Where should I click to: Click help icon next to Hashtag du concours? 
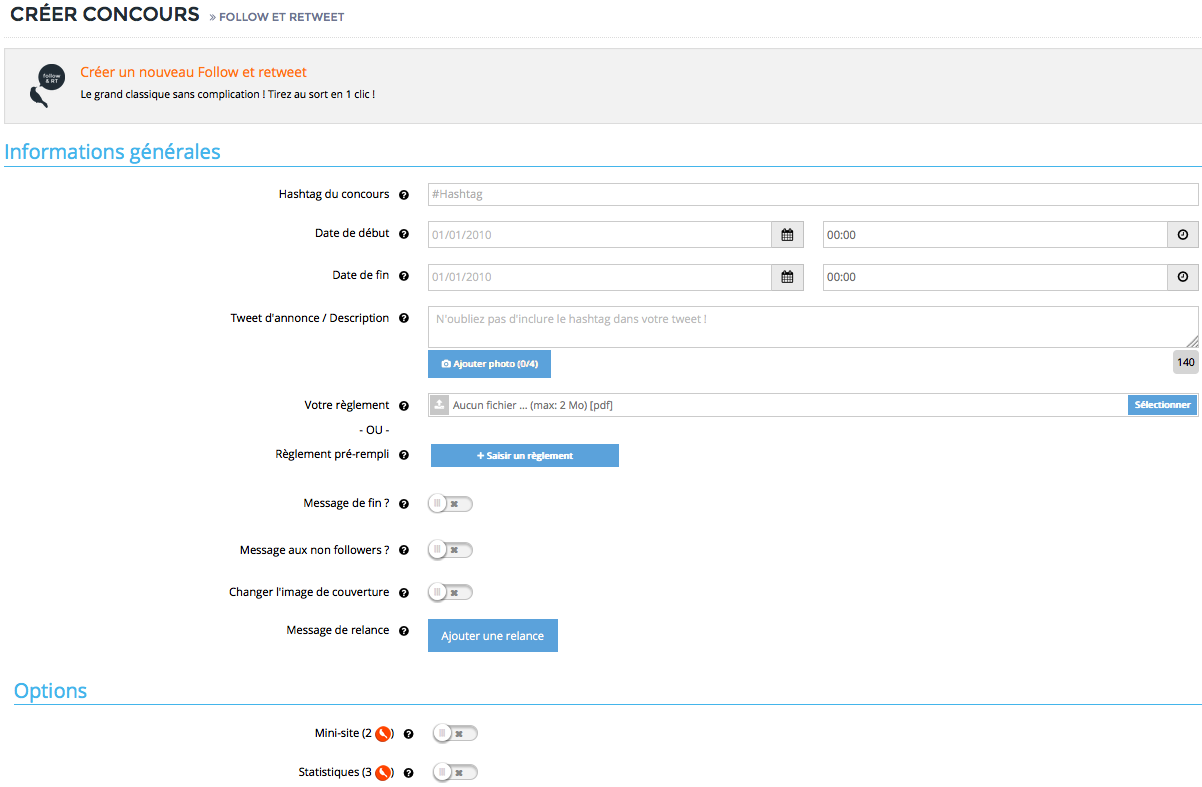coord(404,195)
